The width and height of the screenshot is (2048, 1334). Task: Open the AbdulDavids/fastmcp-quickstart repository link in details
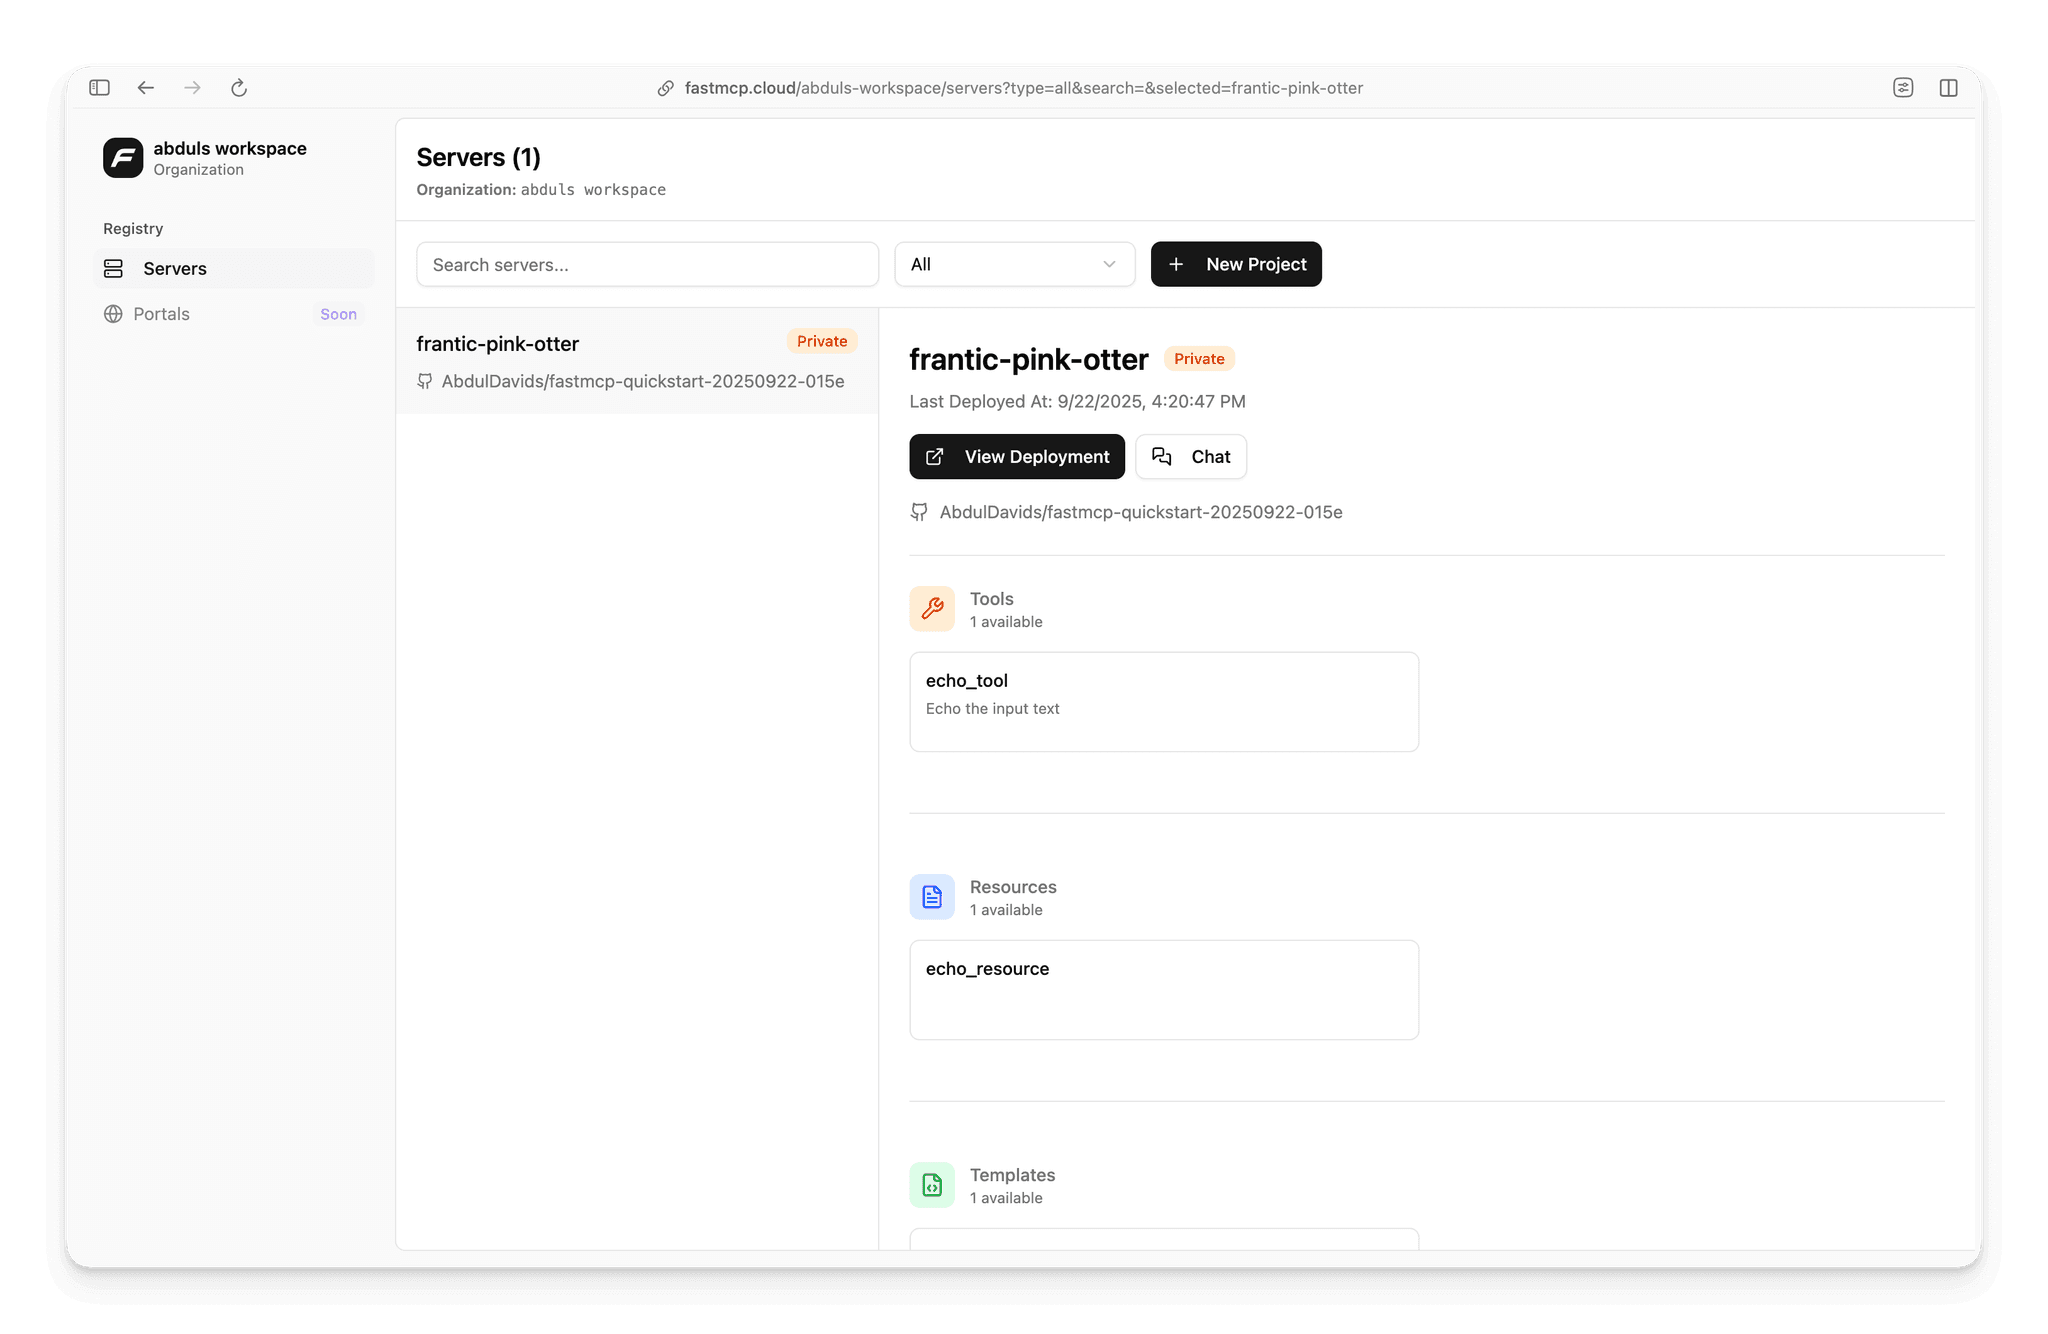click(x=1141, y=512)
